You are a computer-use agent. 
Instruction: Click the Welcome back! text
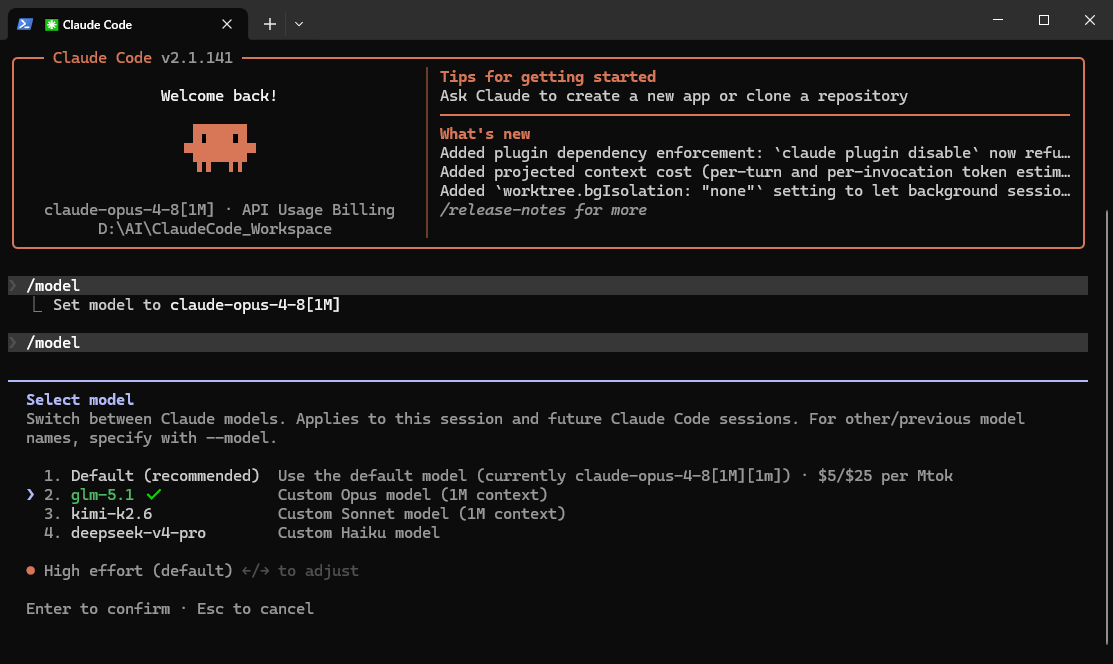(x=219, y=96)
